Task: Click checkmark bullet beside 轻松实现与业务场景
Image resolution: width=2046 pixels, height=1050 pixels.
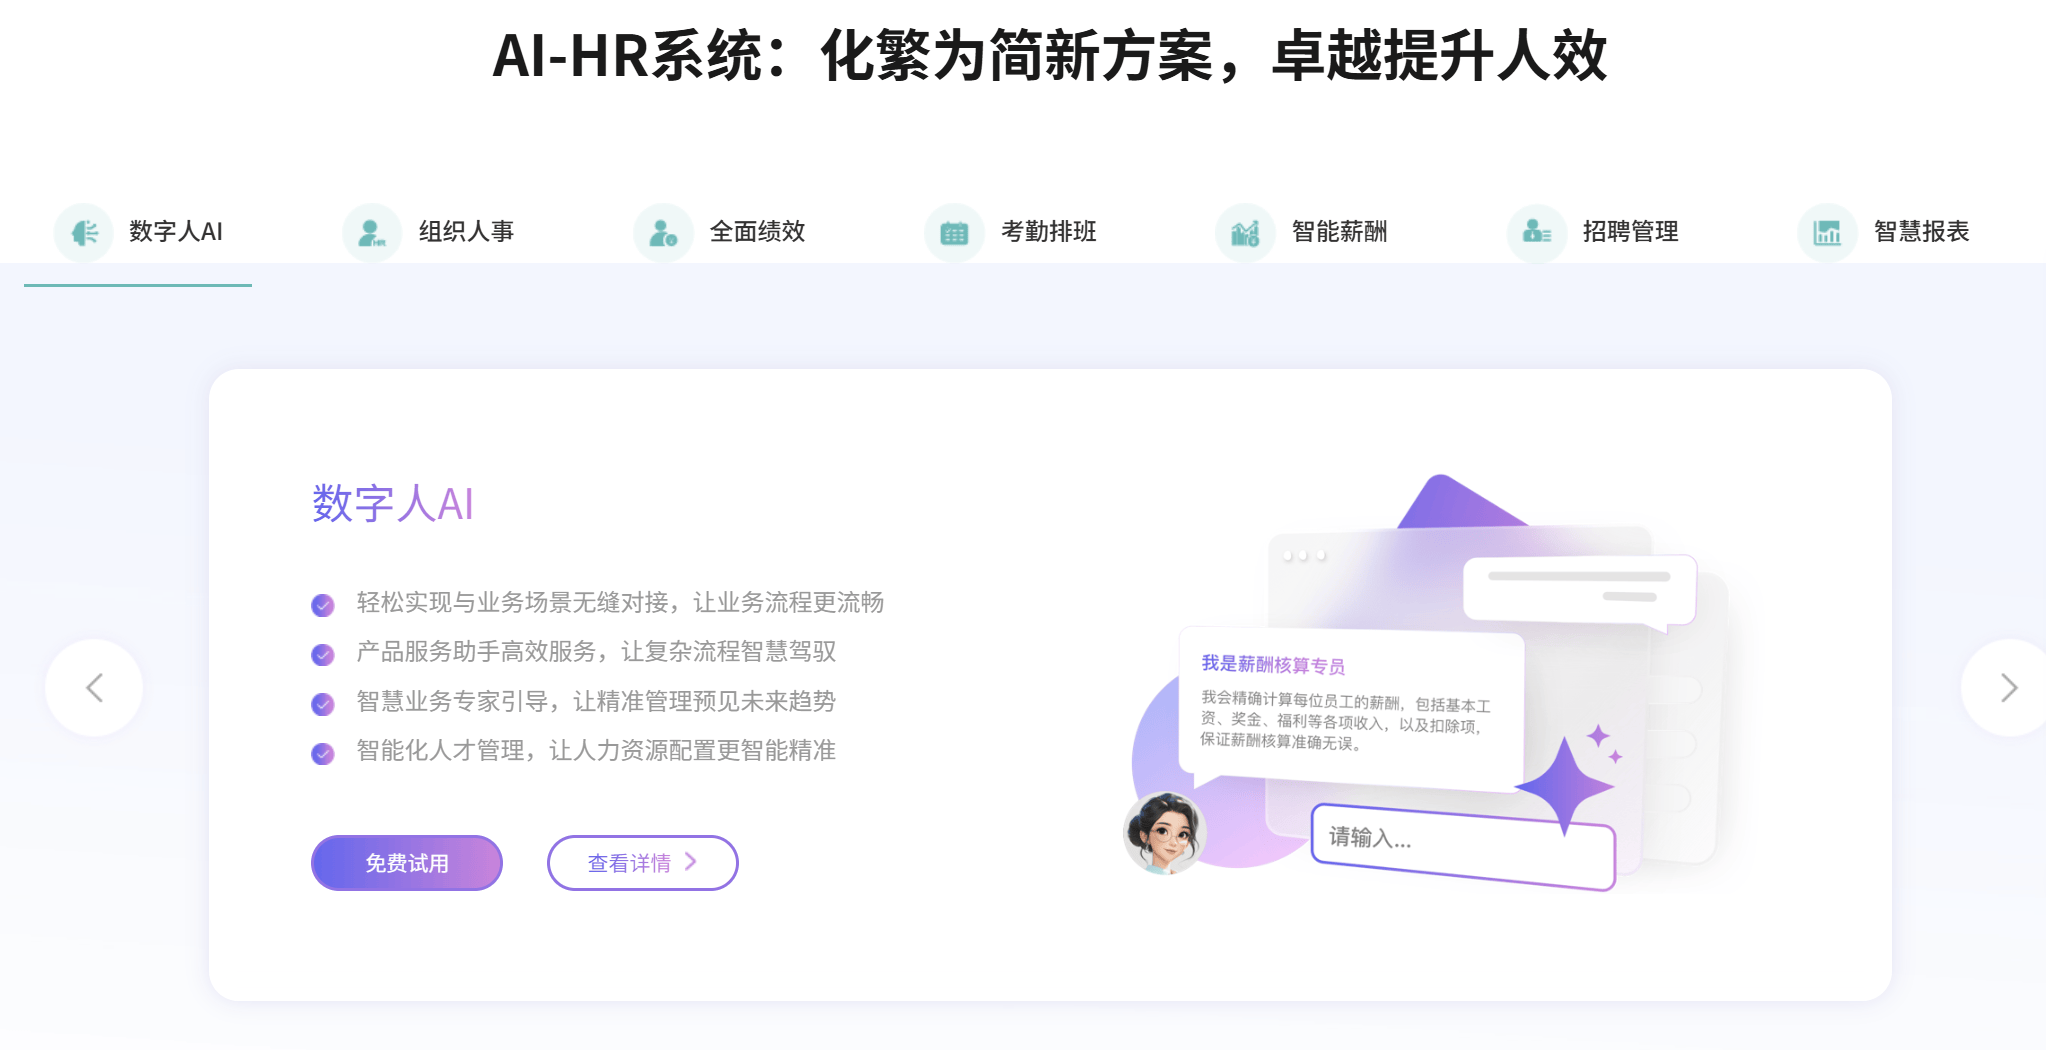Action: point(322,605)
